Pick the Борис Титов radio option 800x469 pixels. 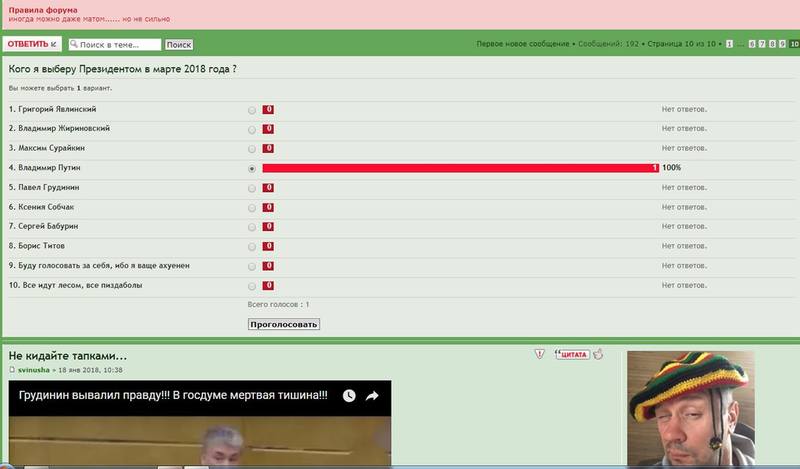(251, 246)
